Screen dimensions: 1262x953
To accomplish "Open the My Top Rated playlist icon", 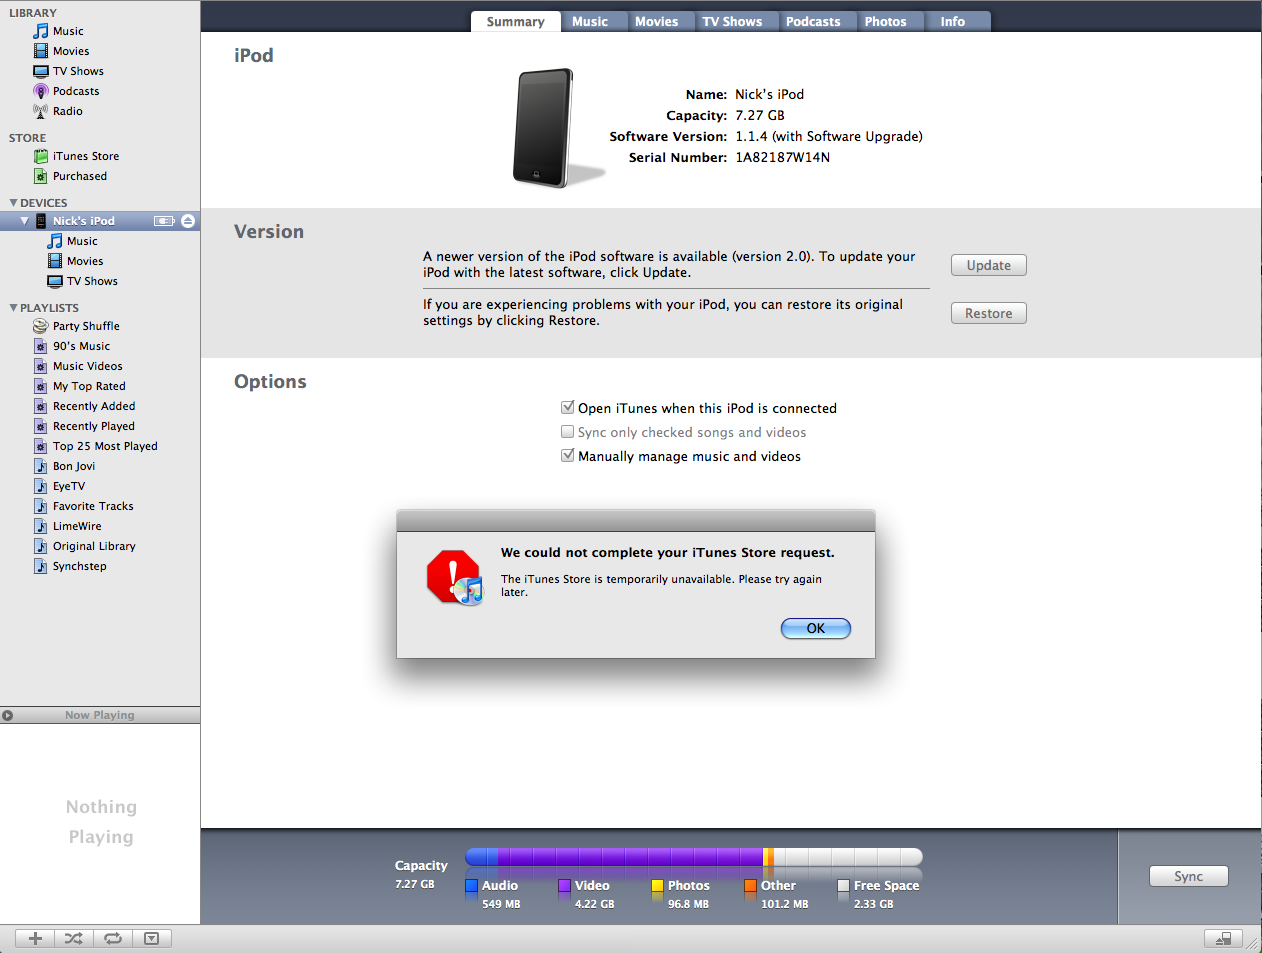I will 41,386.
